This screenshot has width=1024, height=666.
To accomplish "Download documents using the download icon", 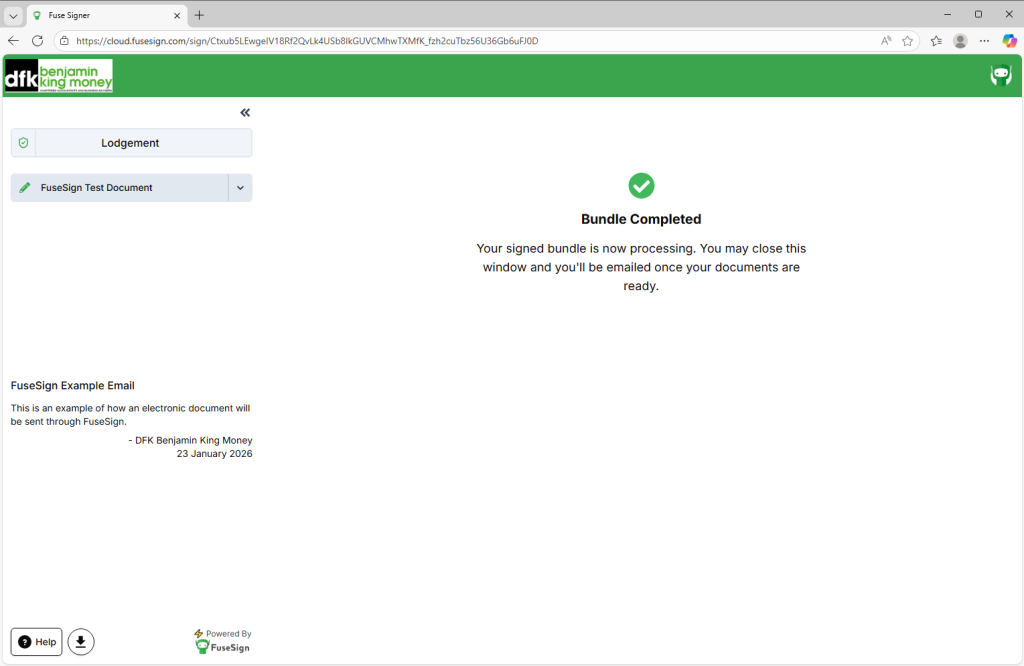I will point(81,642).
